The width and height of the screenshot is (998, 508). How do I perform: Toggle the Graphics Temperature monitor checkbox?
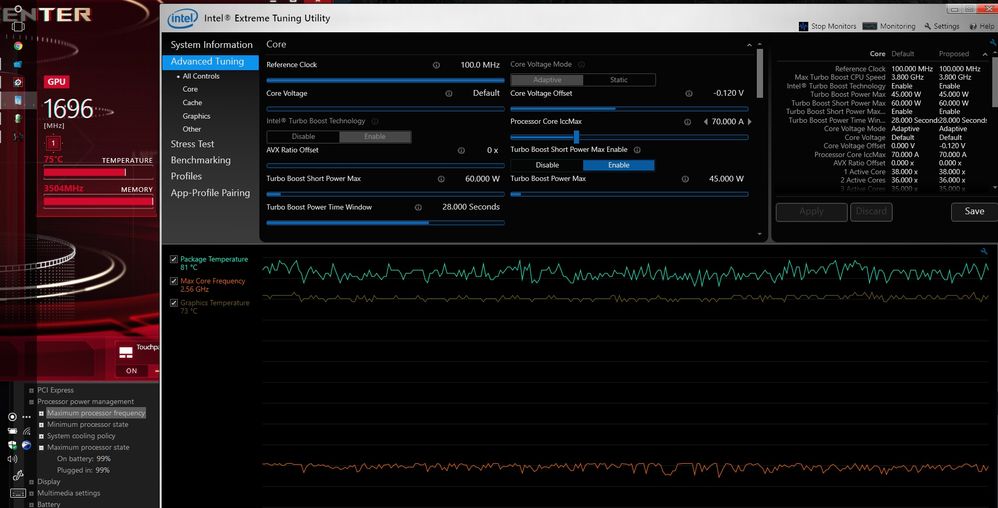point(174,303)
